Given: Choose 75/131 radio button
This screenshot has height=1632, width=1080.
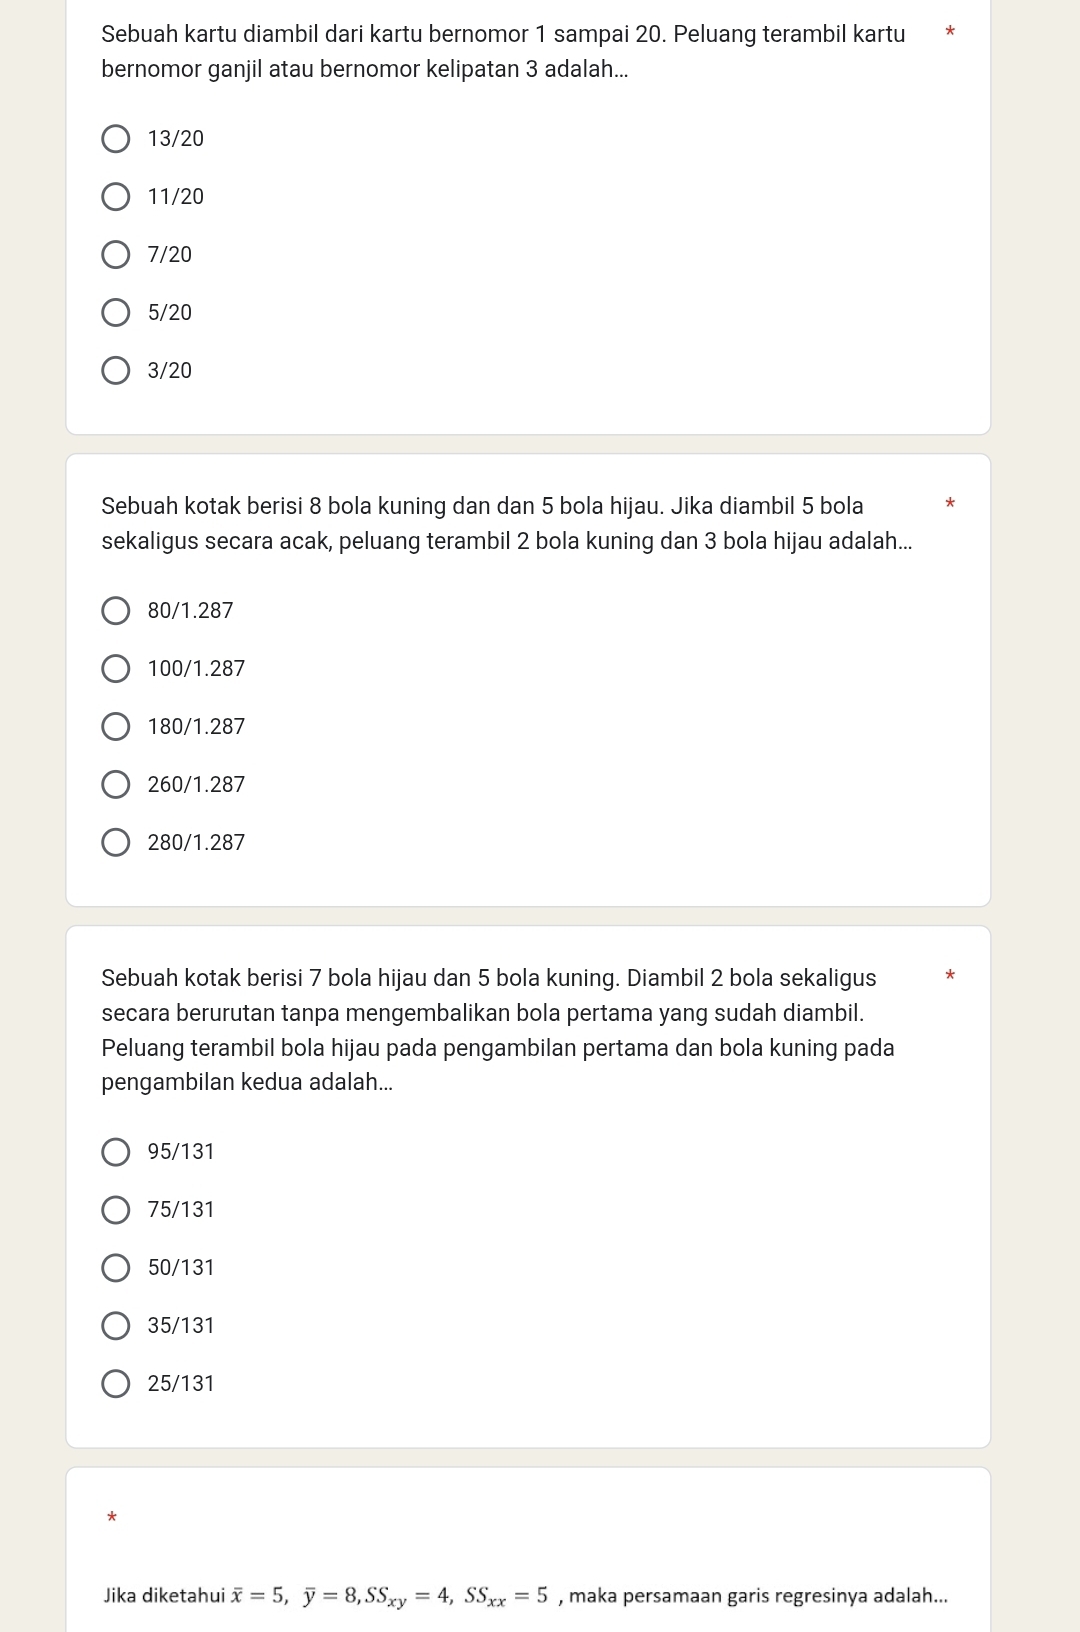Looking at the screenshot, I should pyautogui.click(x=116, y=1210).
